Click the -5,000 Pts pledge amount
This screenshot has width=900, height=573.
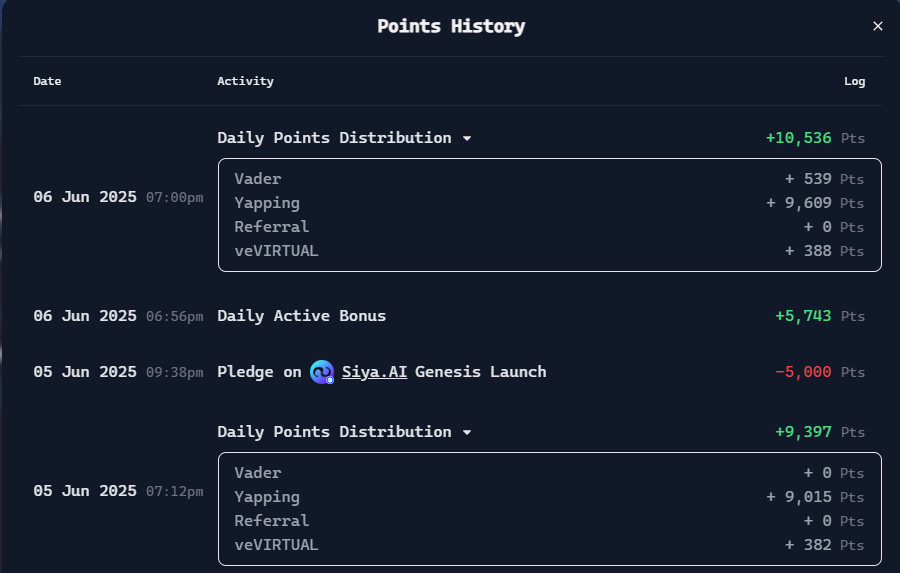pos(820,372)
